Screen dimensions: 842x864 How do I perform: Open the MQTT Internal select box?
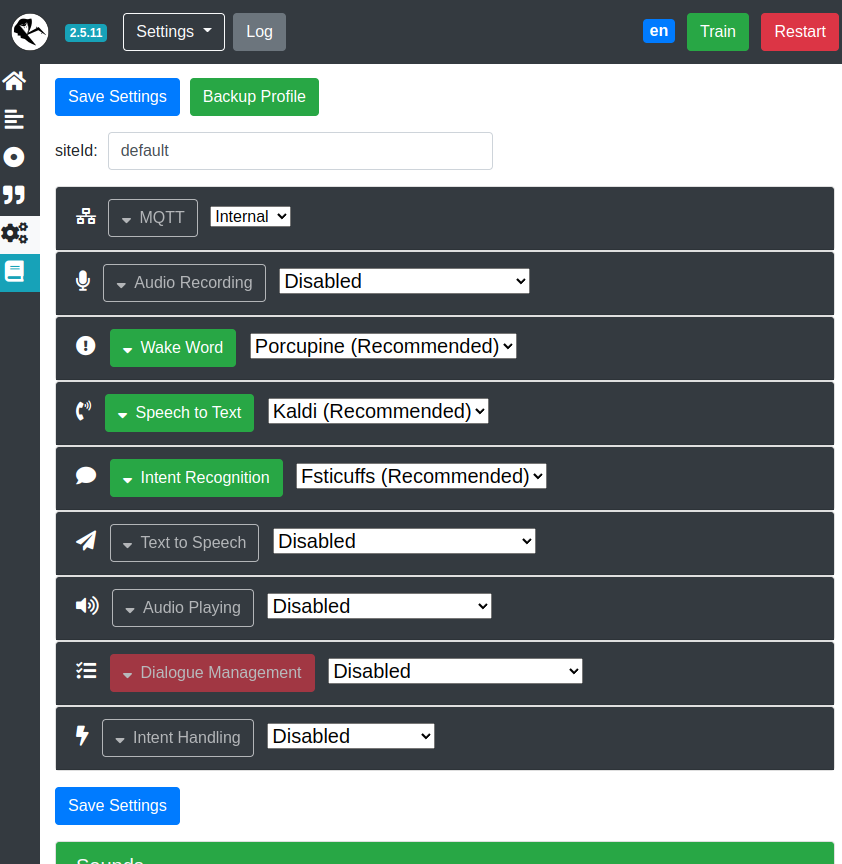click(x=250, y=216)
